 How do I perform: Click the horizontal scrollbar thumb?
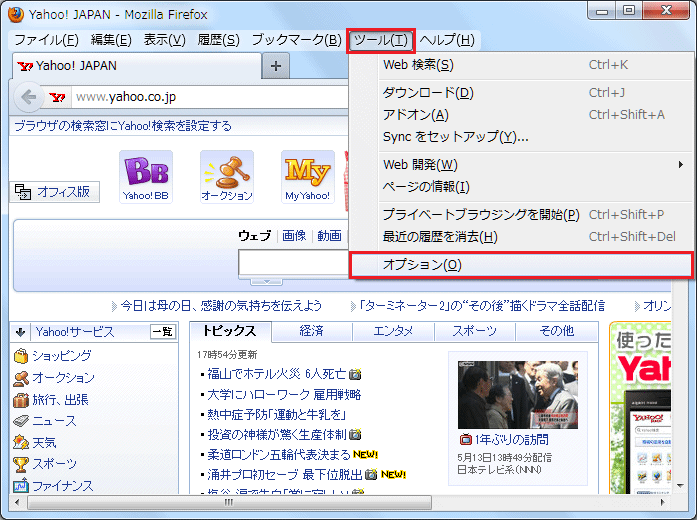coord(229,503)
